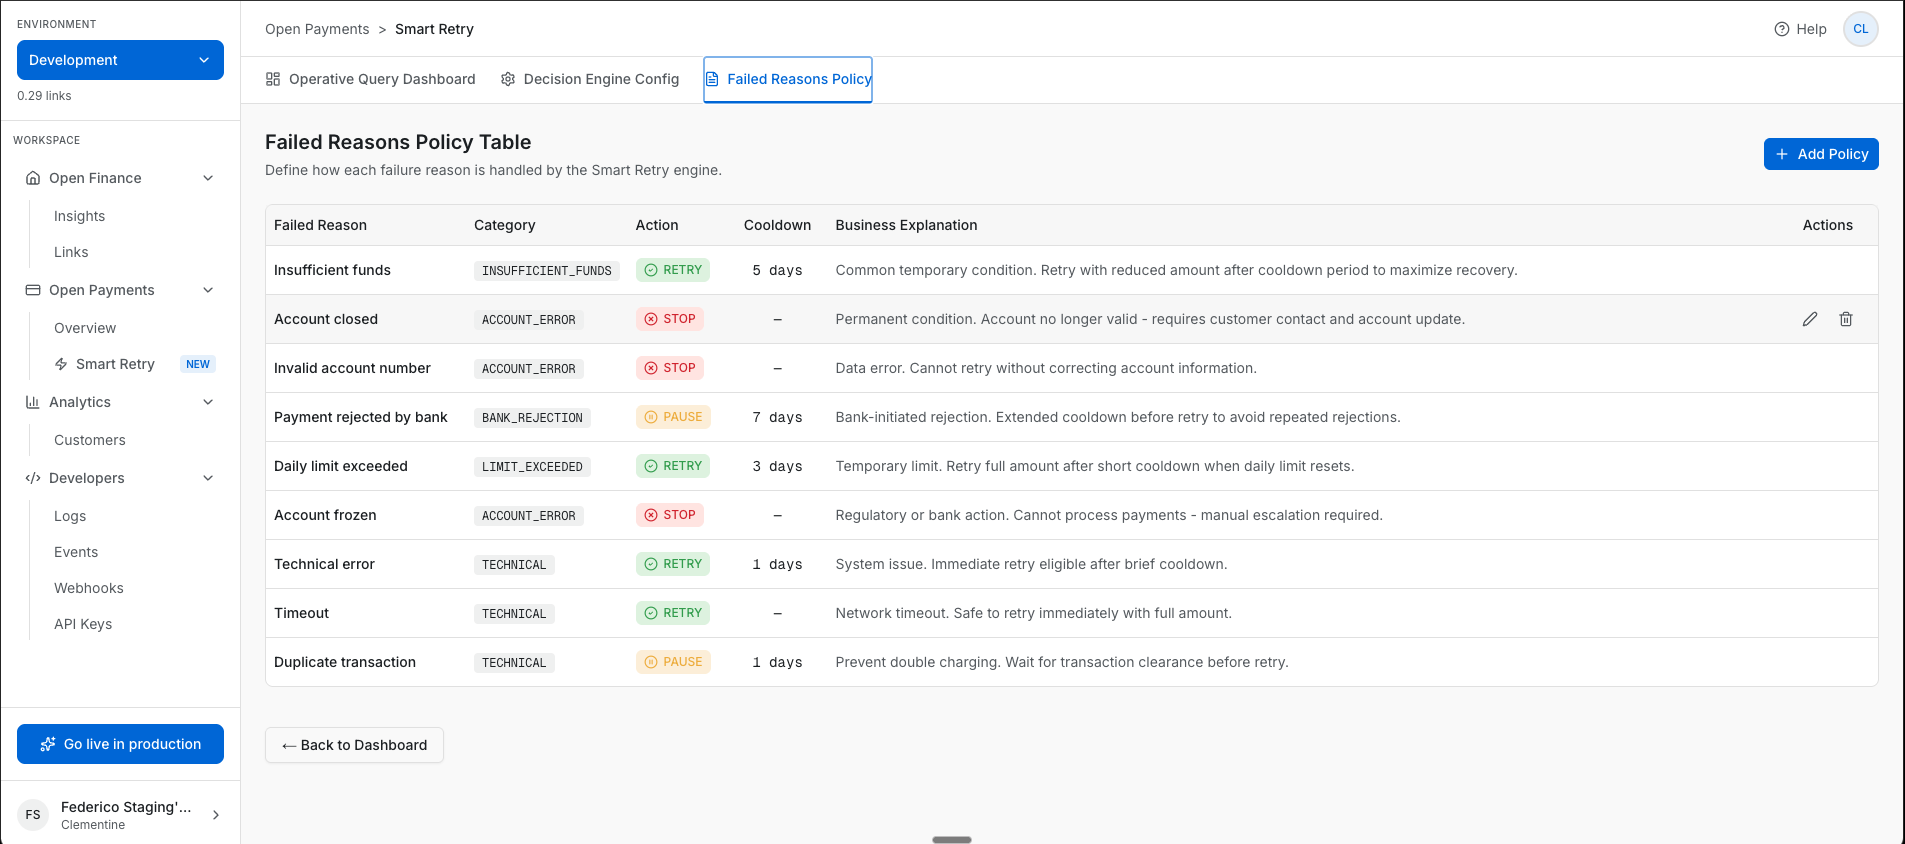
Task: Click the STOP badge for Account frozen
Action: point(670,515)
